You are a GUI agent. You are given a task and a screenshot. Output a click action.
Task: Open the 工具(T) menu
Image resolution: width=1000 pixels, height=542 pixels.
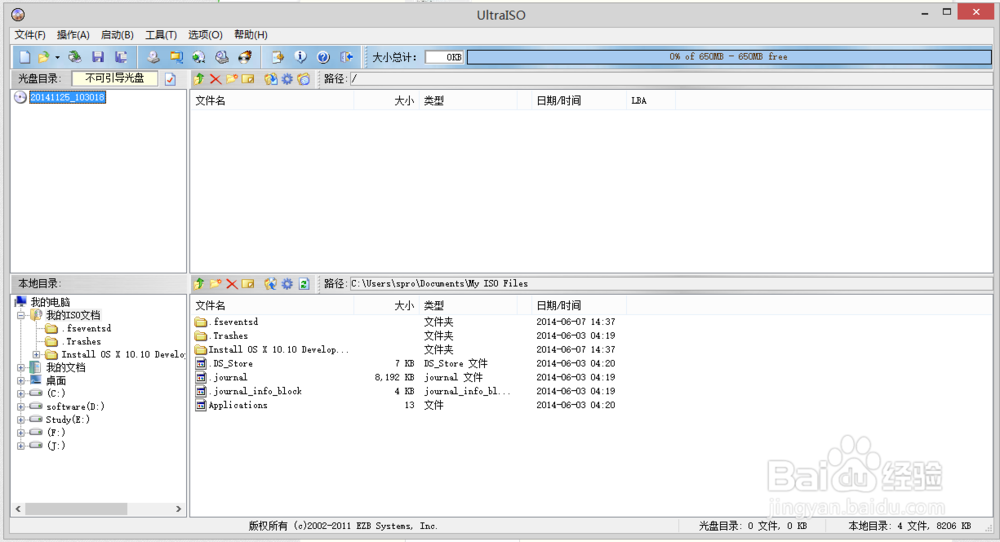pos(161,35)
